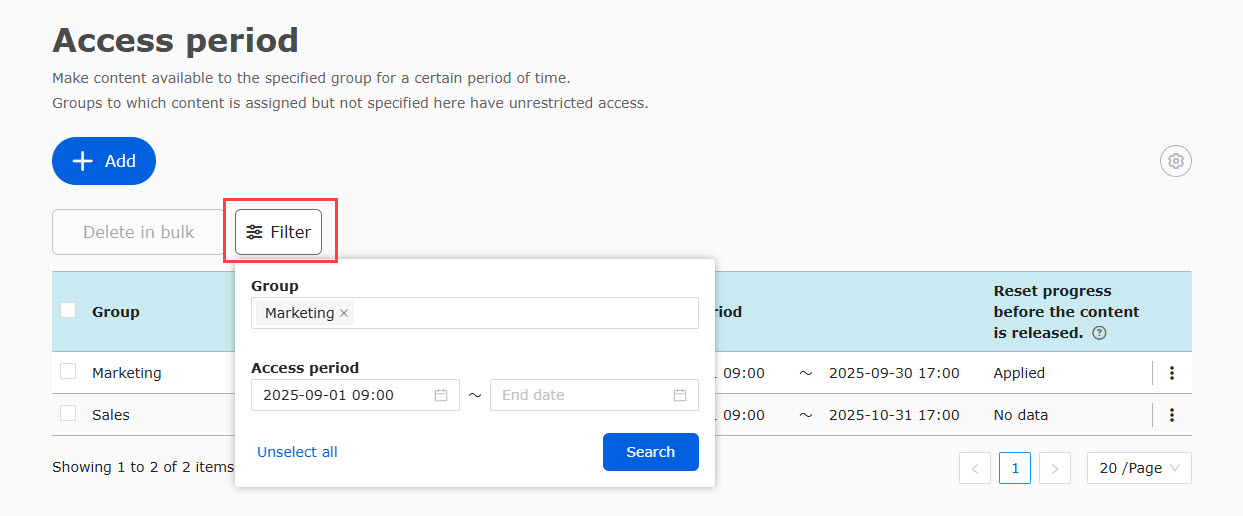The height and width of the screenshot is (516, 1243).
Task: Click the Add button
Action: 104,161
